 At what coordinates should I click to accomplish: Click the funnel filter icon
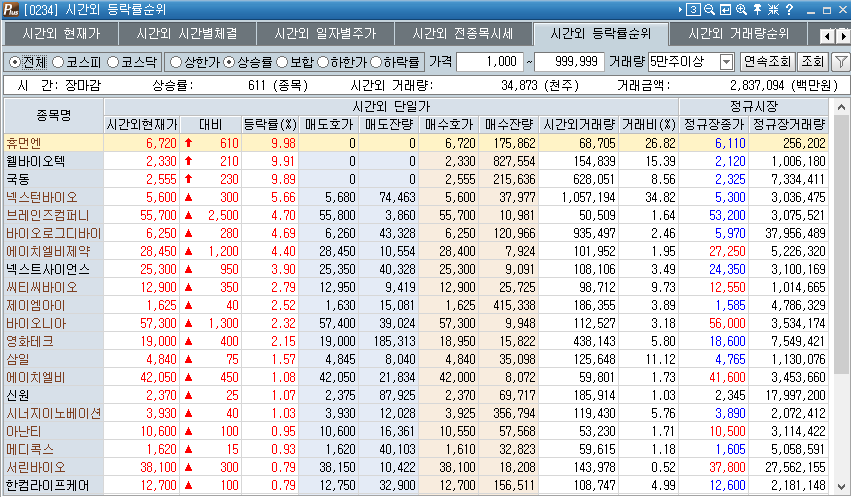tap(841, 62)
